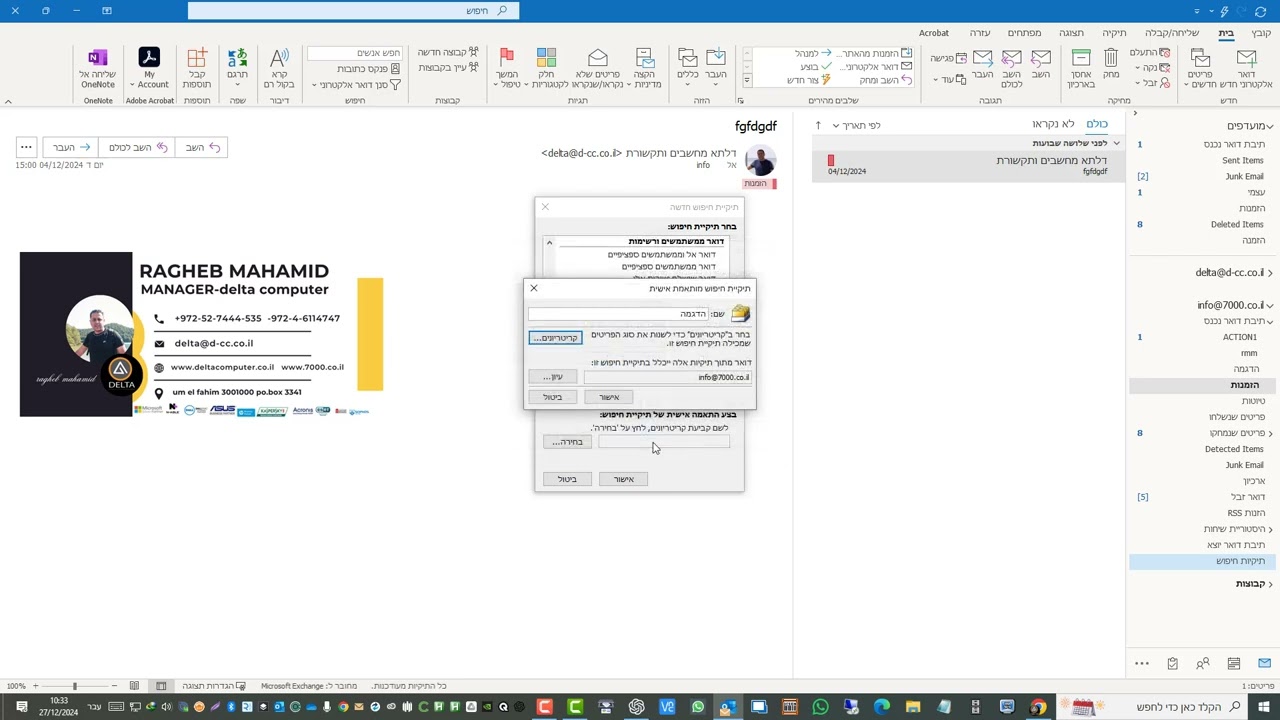1280x720 pixels.
Task: Open the Help ribbon tab
Action: click(x=979, y=33)
